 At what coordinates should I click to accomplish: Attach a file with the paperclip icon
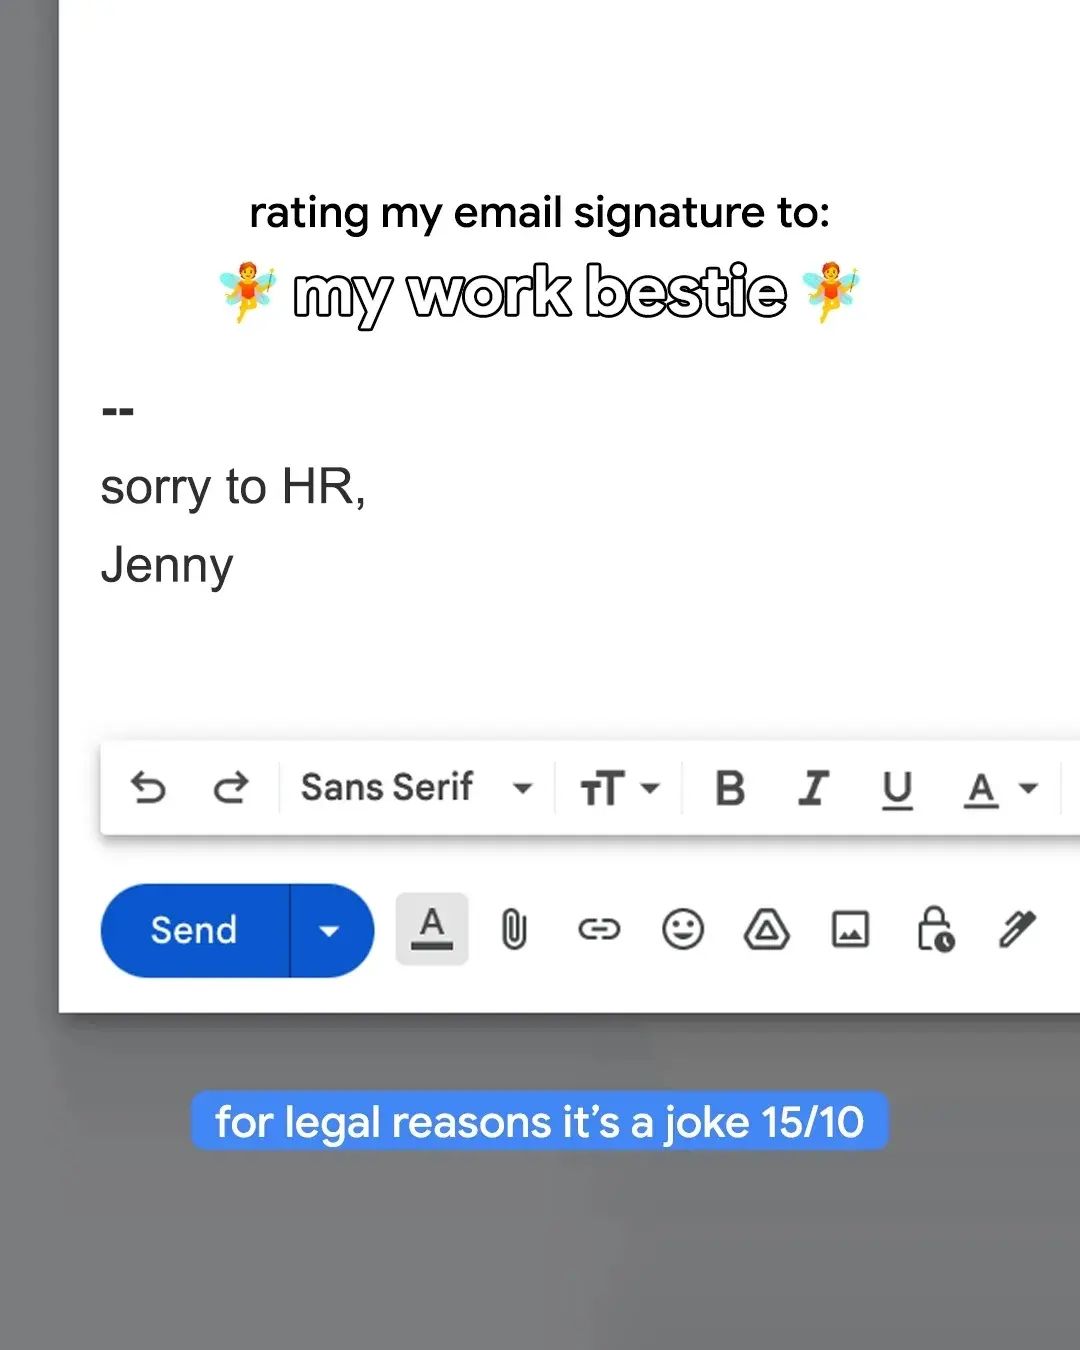coord(514,930)
